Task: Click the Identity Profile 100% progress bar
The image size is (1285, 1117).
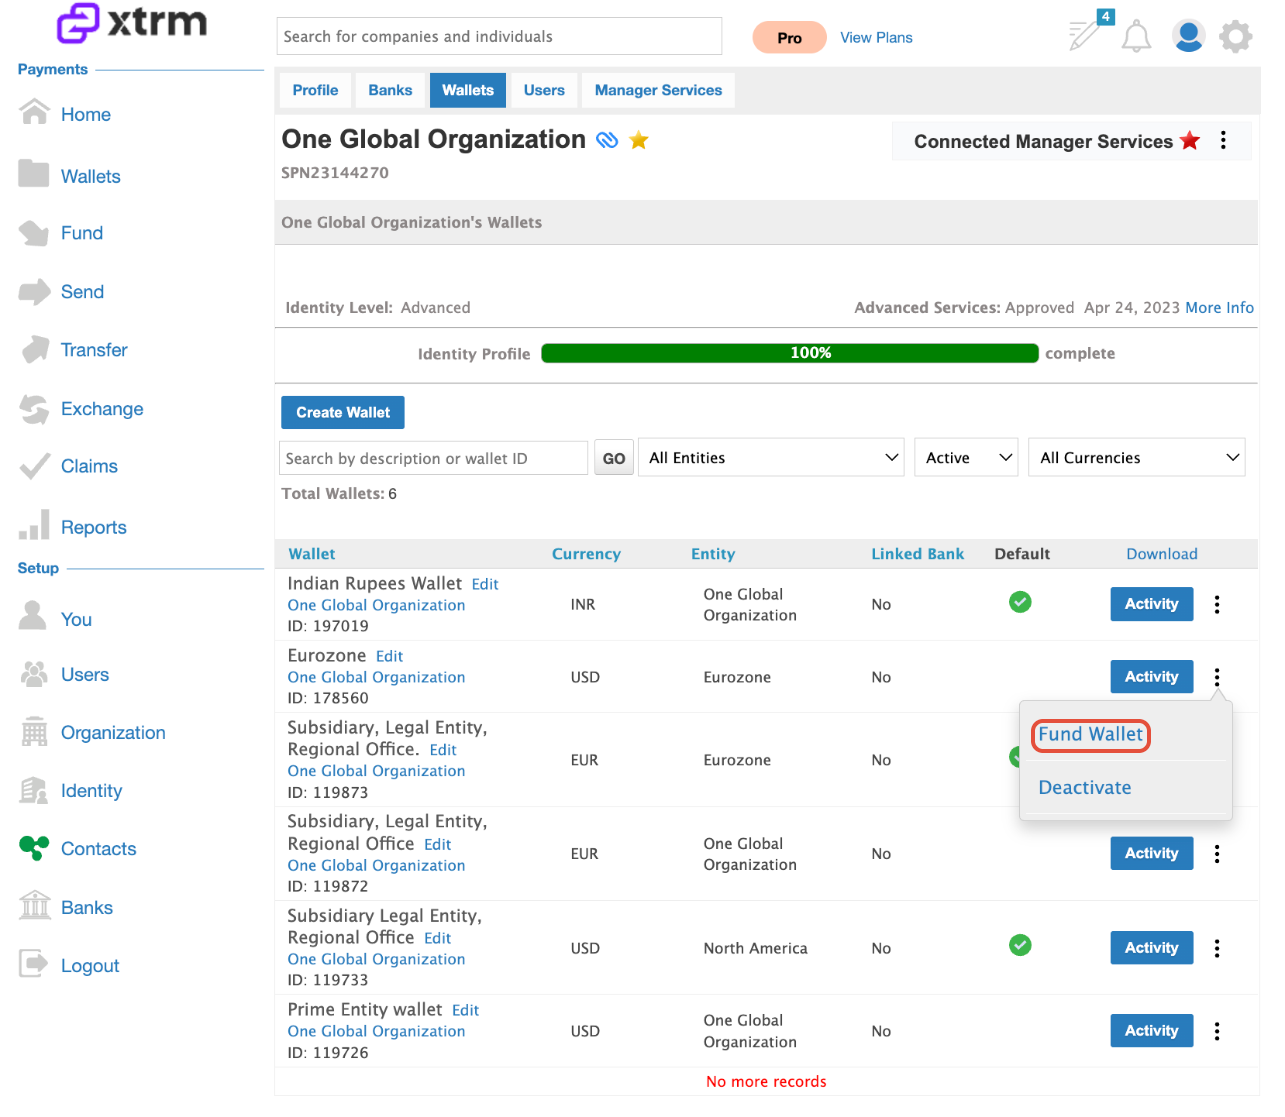Action: (790, 353)
